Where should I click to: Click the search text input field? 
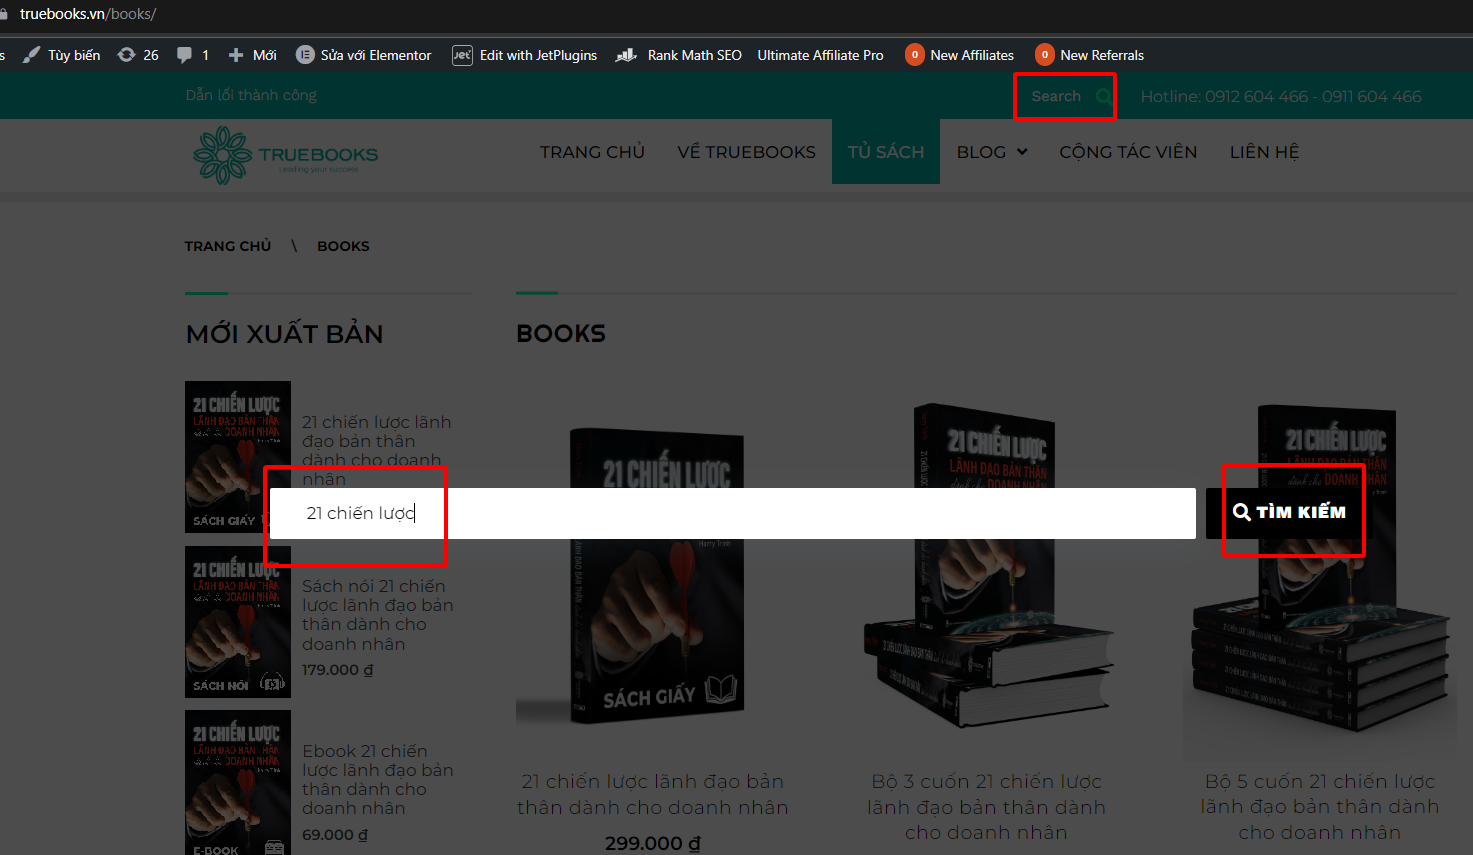coord(732,513)
